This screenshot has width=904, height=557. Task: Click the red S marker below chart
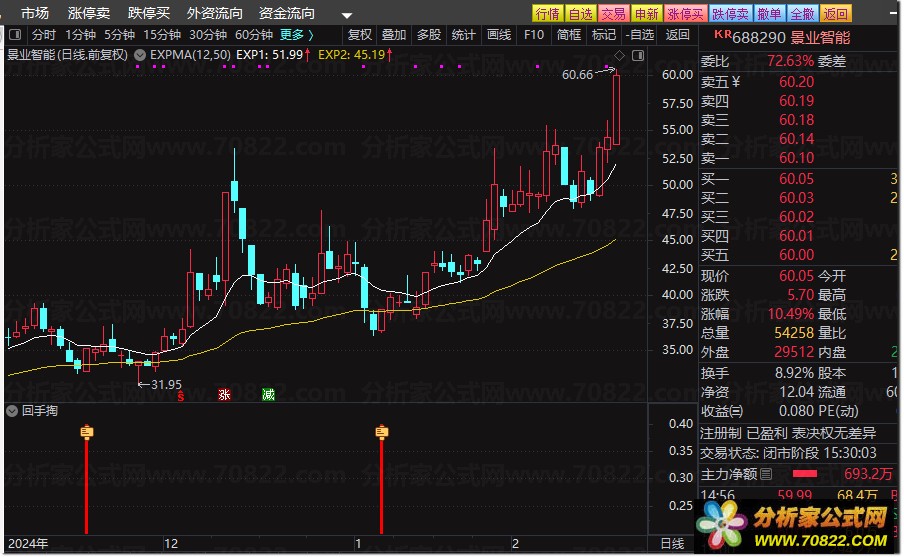click(x=180, y=396)
